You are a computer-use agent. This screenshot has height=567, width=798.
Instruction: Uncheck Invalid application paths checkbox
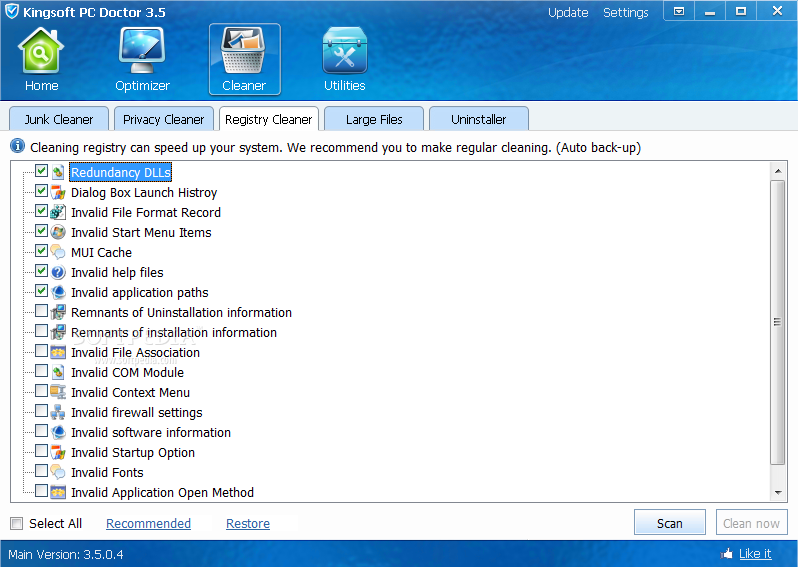pos(41,291)
